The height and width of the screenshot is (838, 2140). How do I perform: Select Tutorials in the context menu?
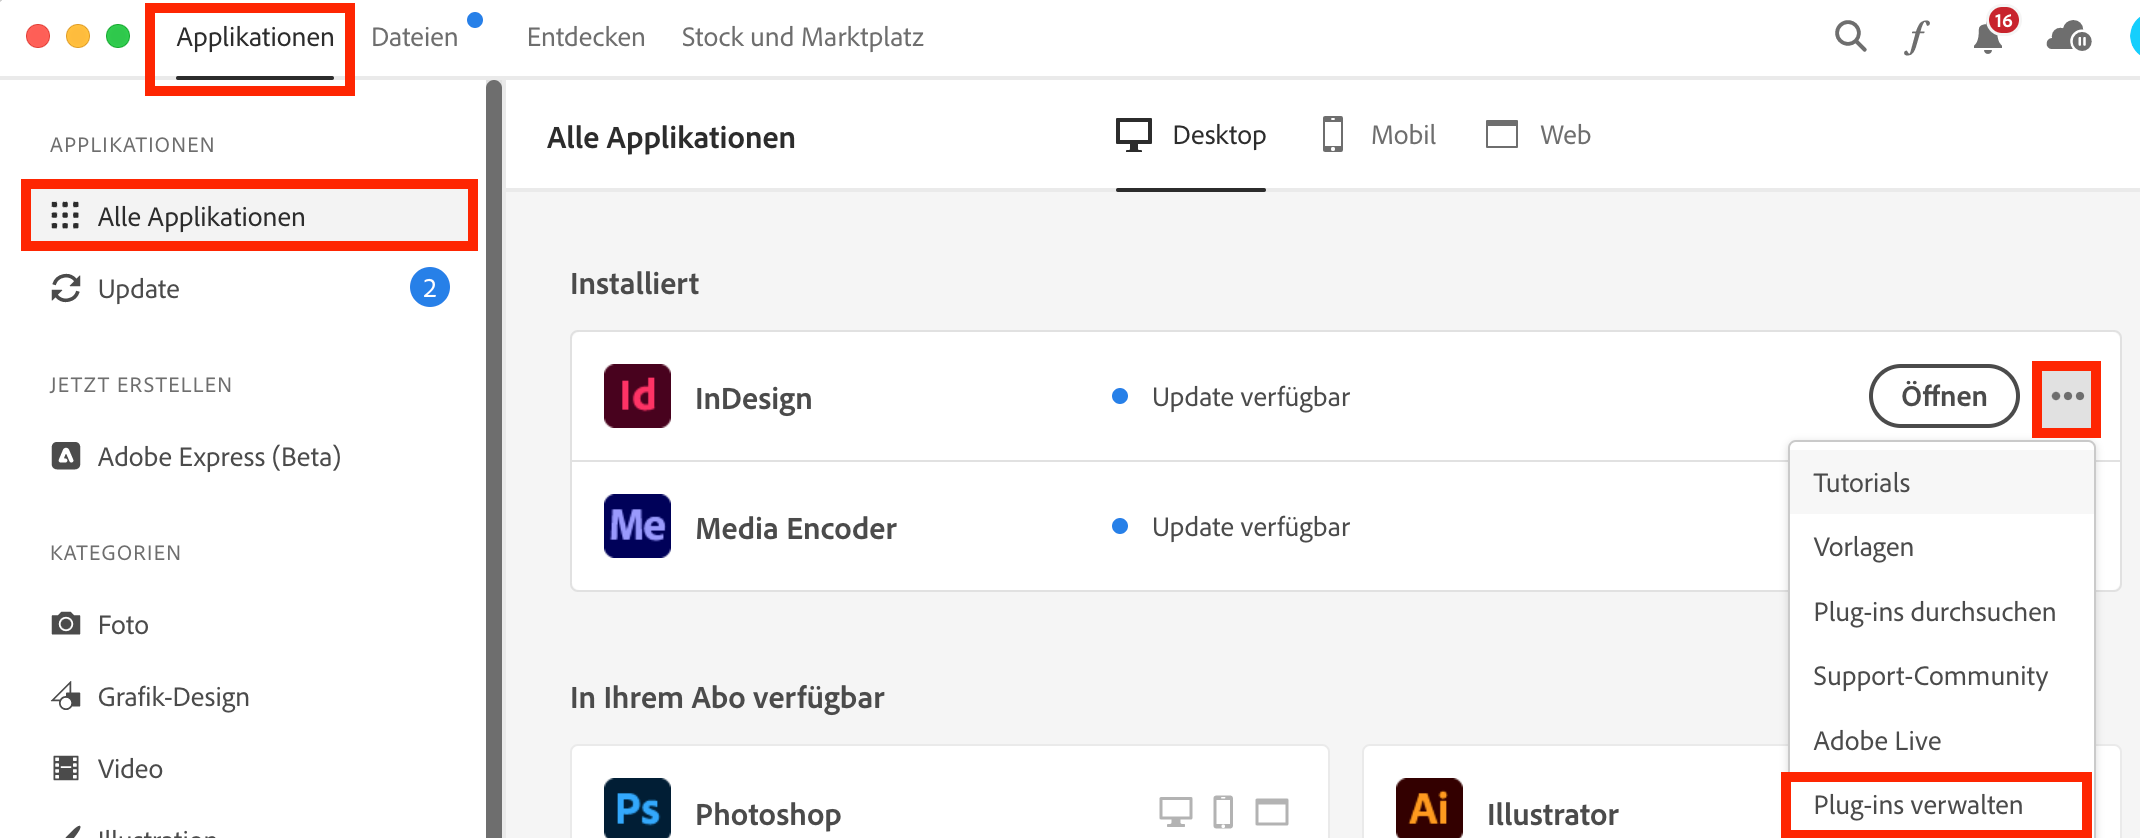[1861, 483]
